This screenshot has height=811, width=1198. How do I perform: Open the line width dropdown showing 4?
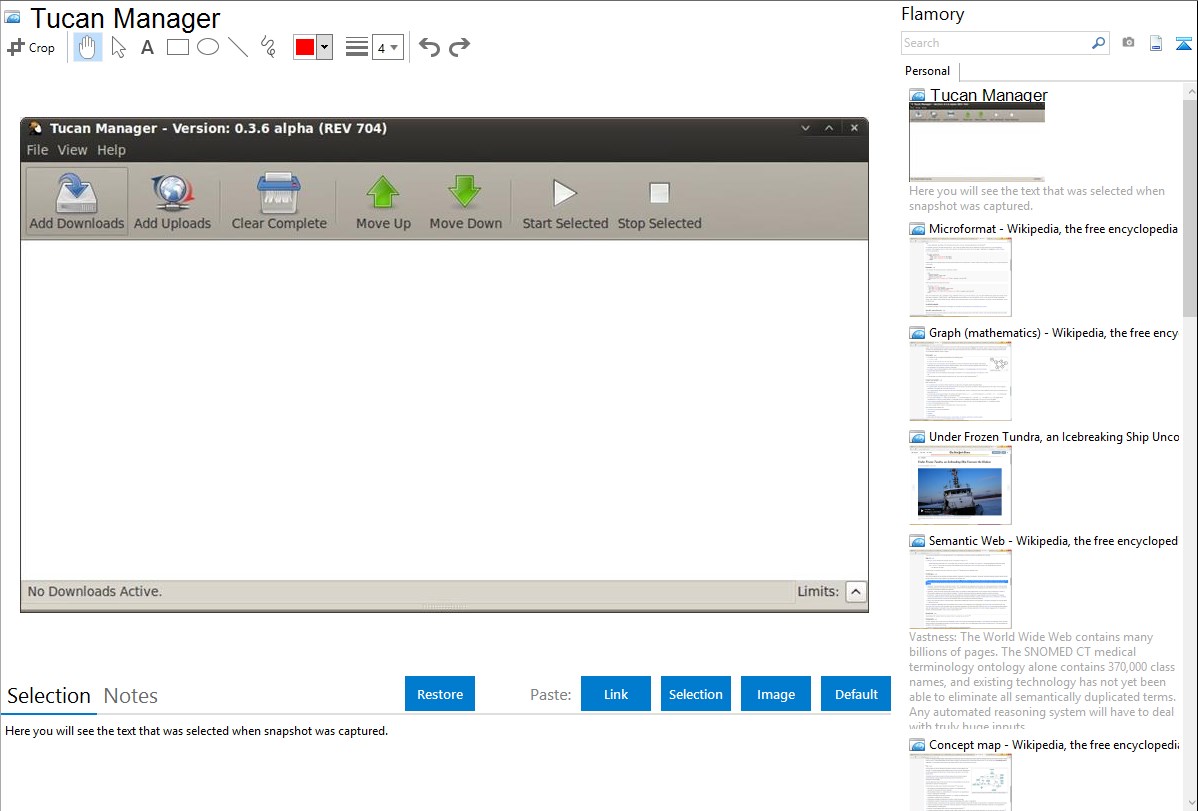(x=388, y=47)
